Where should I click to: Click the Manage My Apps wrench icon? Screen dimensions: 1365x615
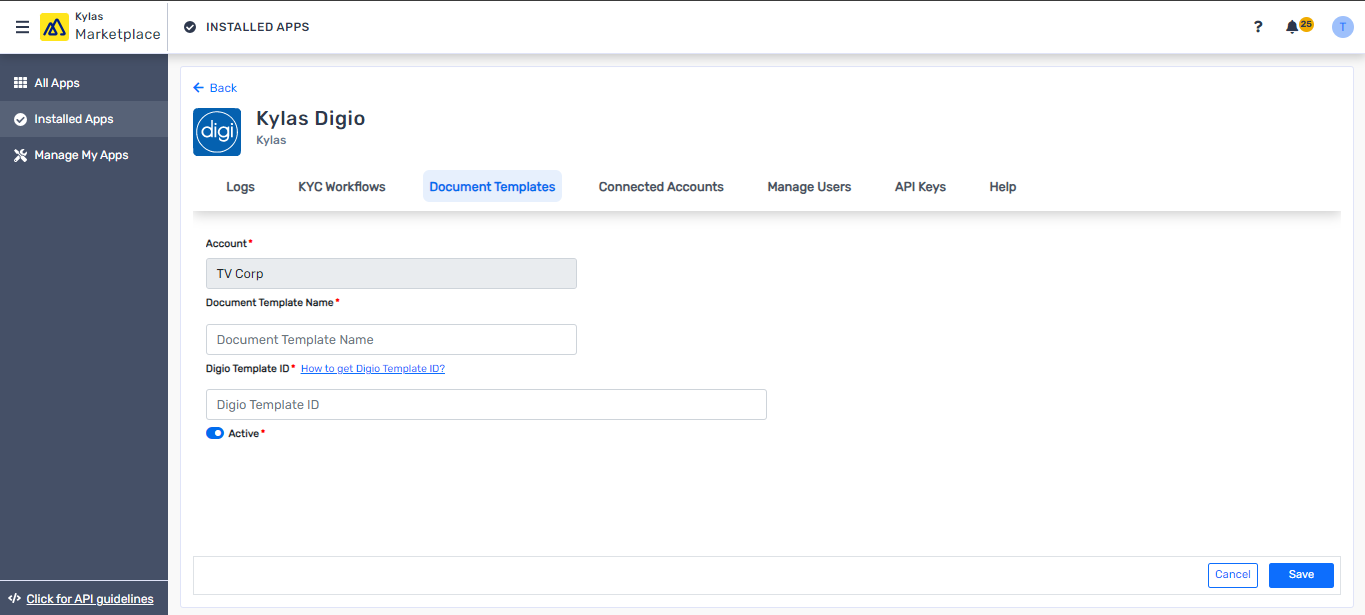point(21,155)
